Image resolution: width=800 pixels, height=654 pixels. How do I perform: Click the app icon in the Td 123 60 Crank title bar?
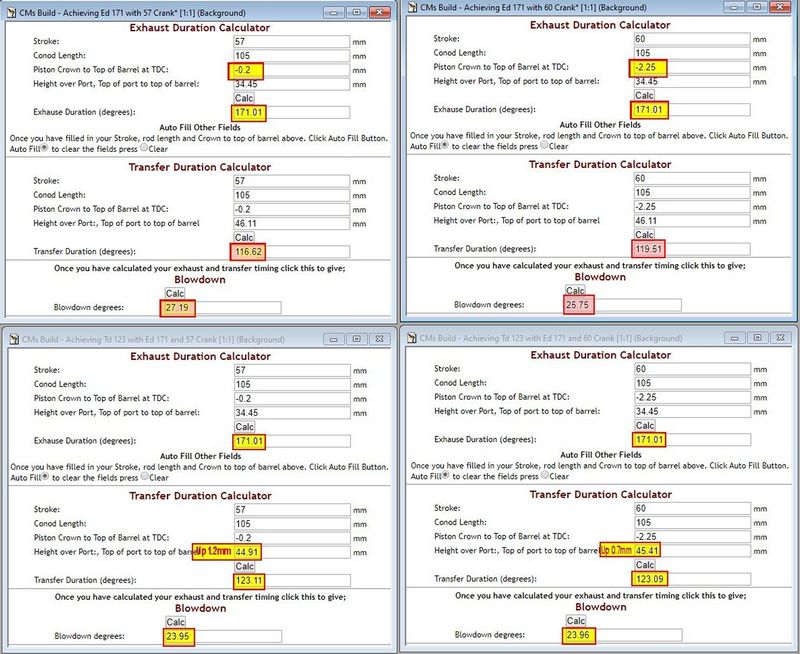coord(412,338)
